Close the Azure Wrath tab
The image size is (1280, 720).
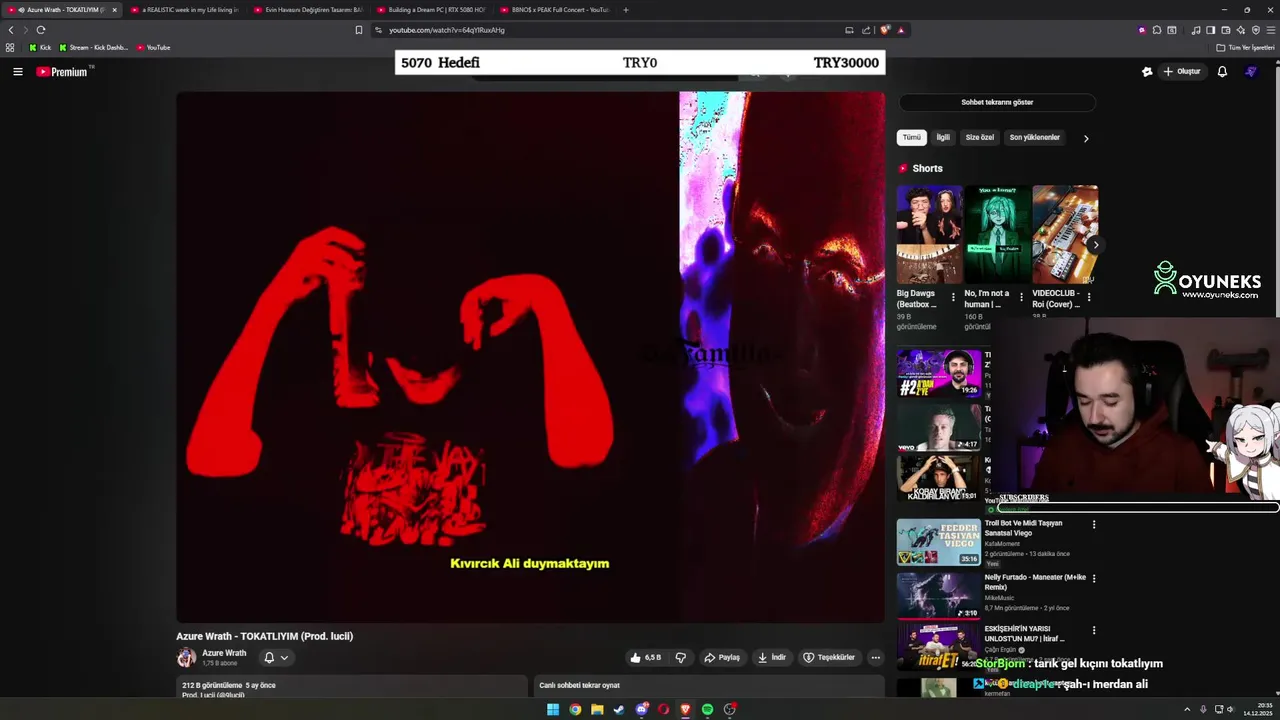(x=114, y=10)
